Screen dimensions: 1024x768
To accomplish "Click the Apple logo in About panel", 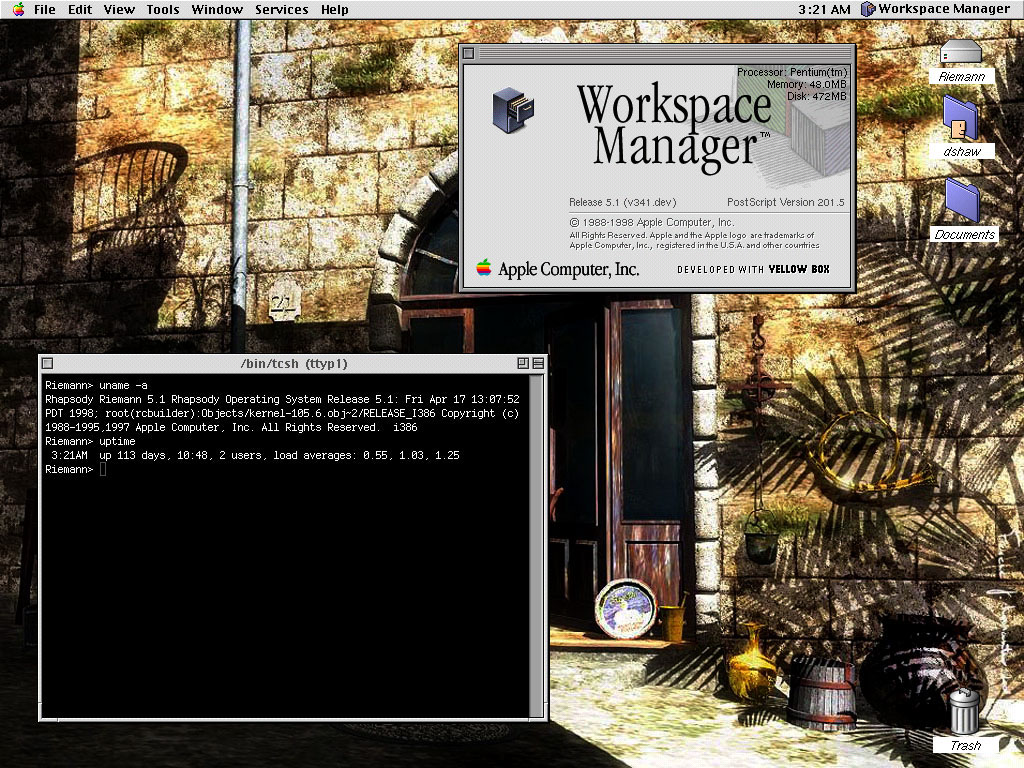I will pyautogui.click(x=483, y=268).
